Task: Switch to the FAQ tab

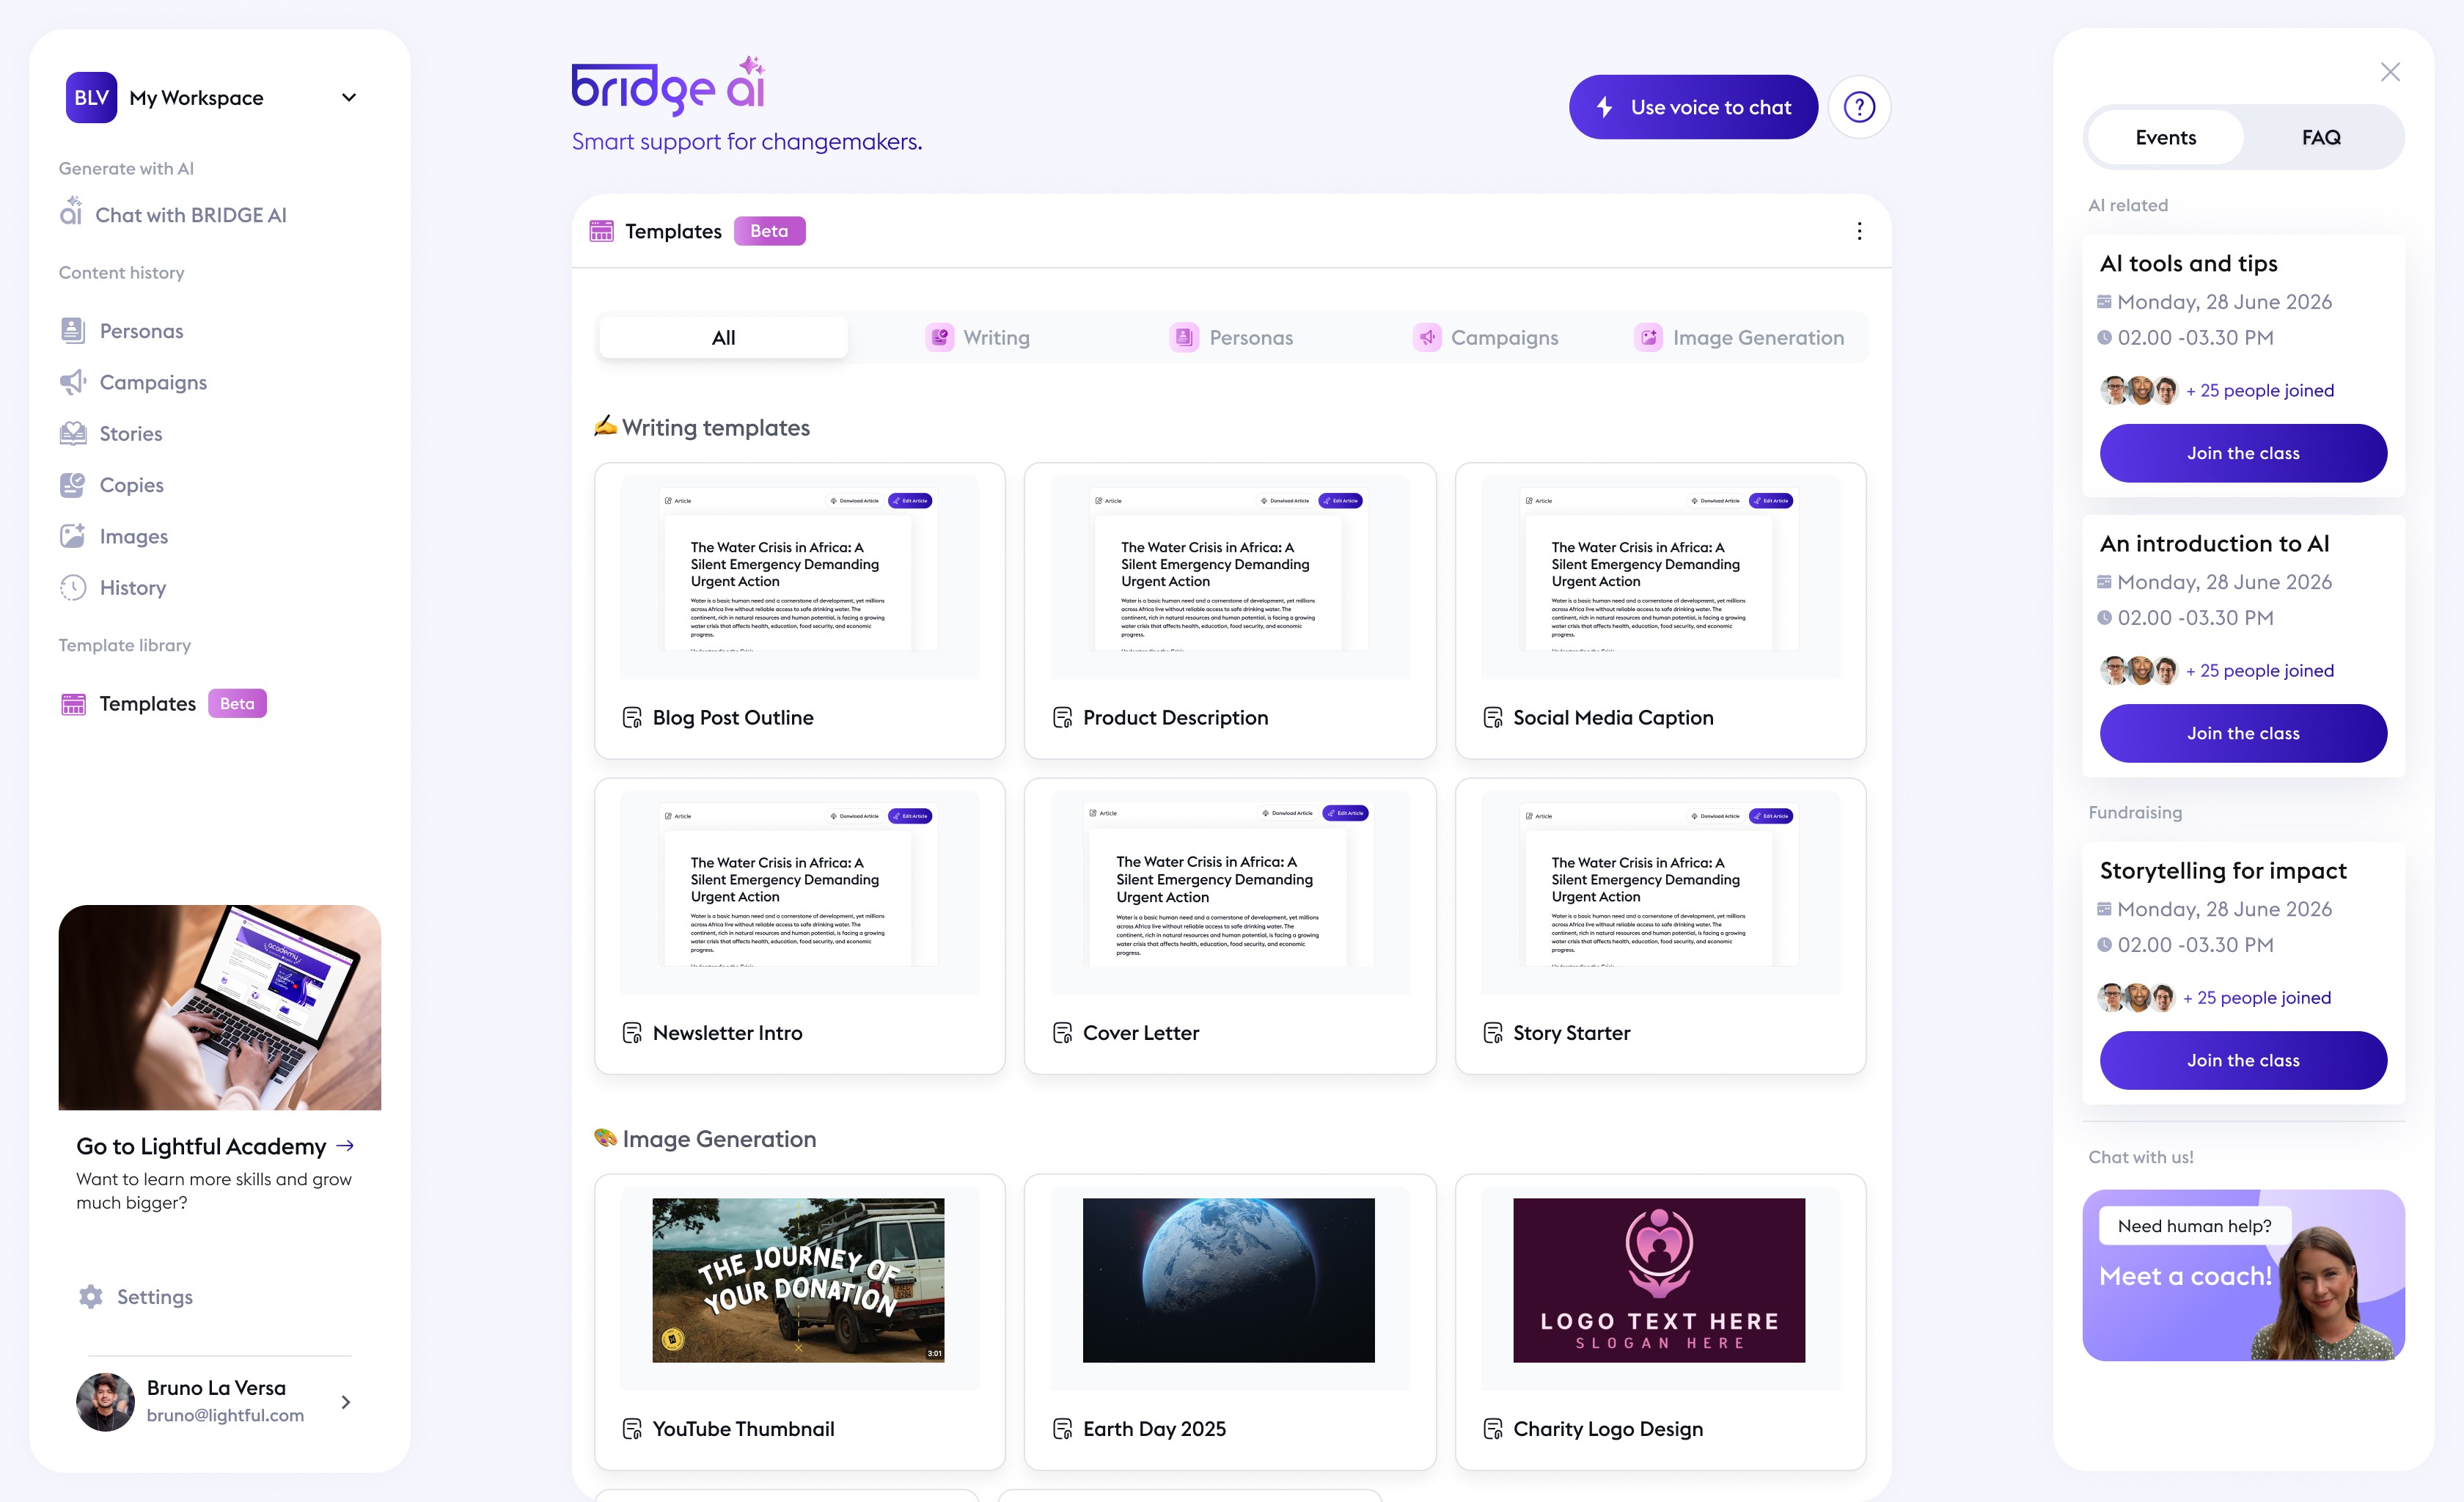Action: pos(2320,138)
